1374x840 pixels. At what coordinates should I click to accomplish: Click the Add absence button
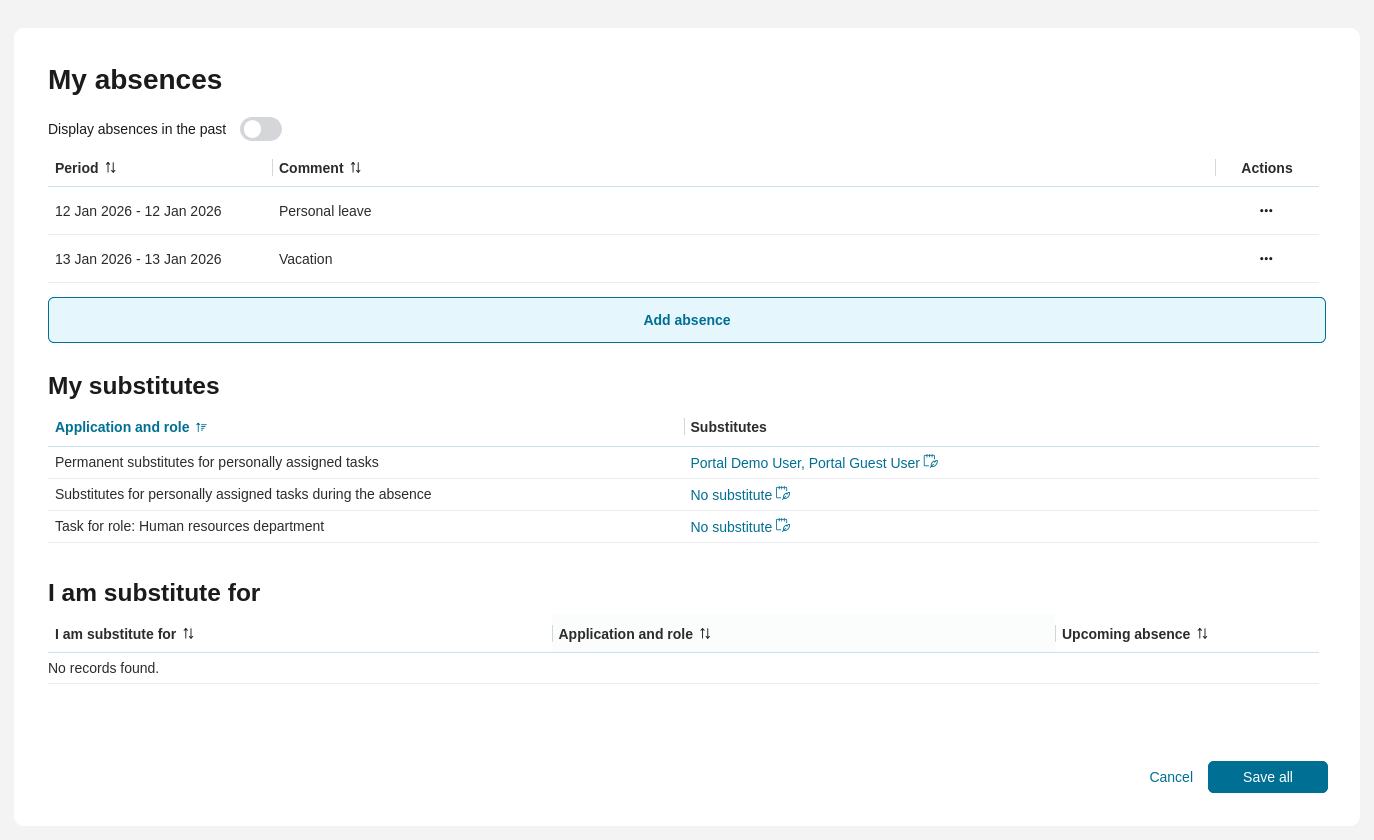click(686, 320)
